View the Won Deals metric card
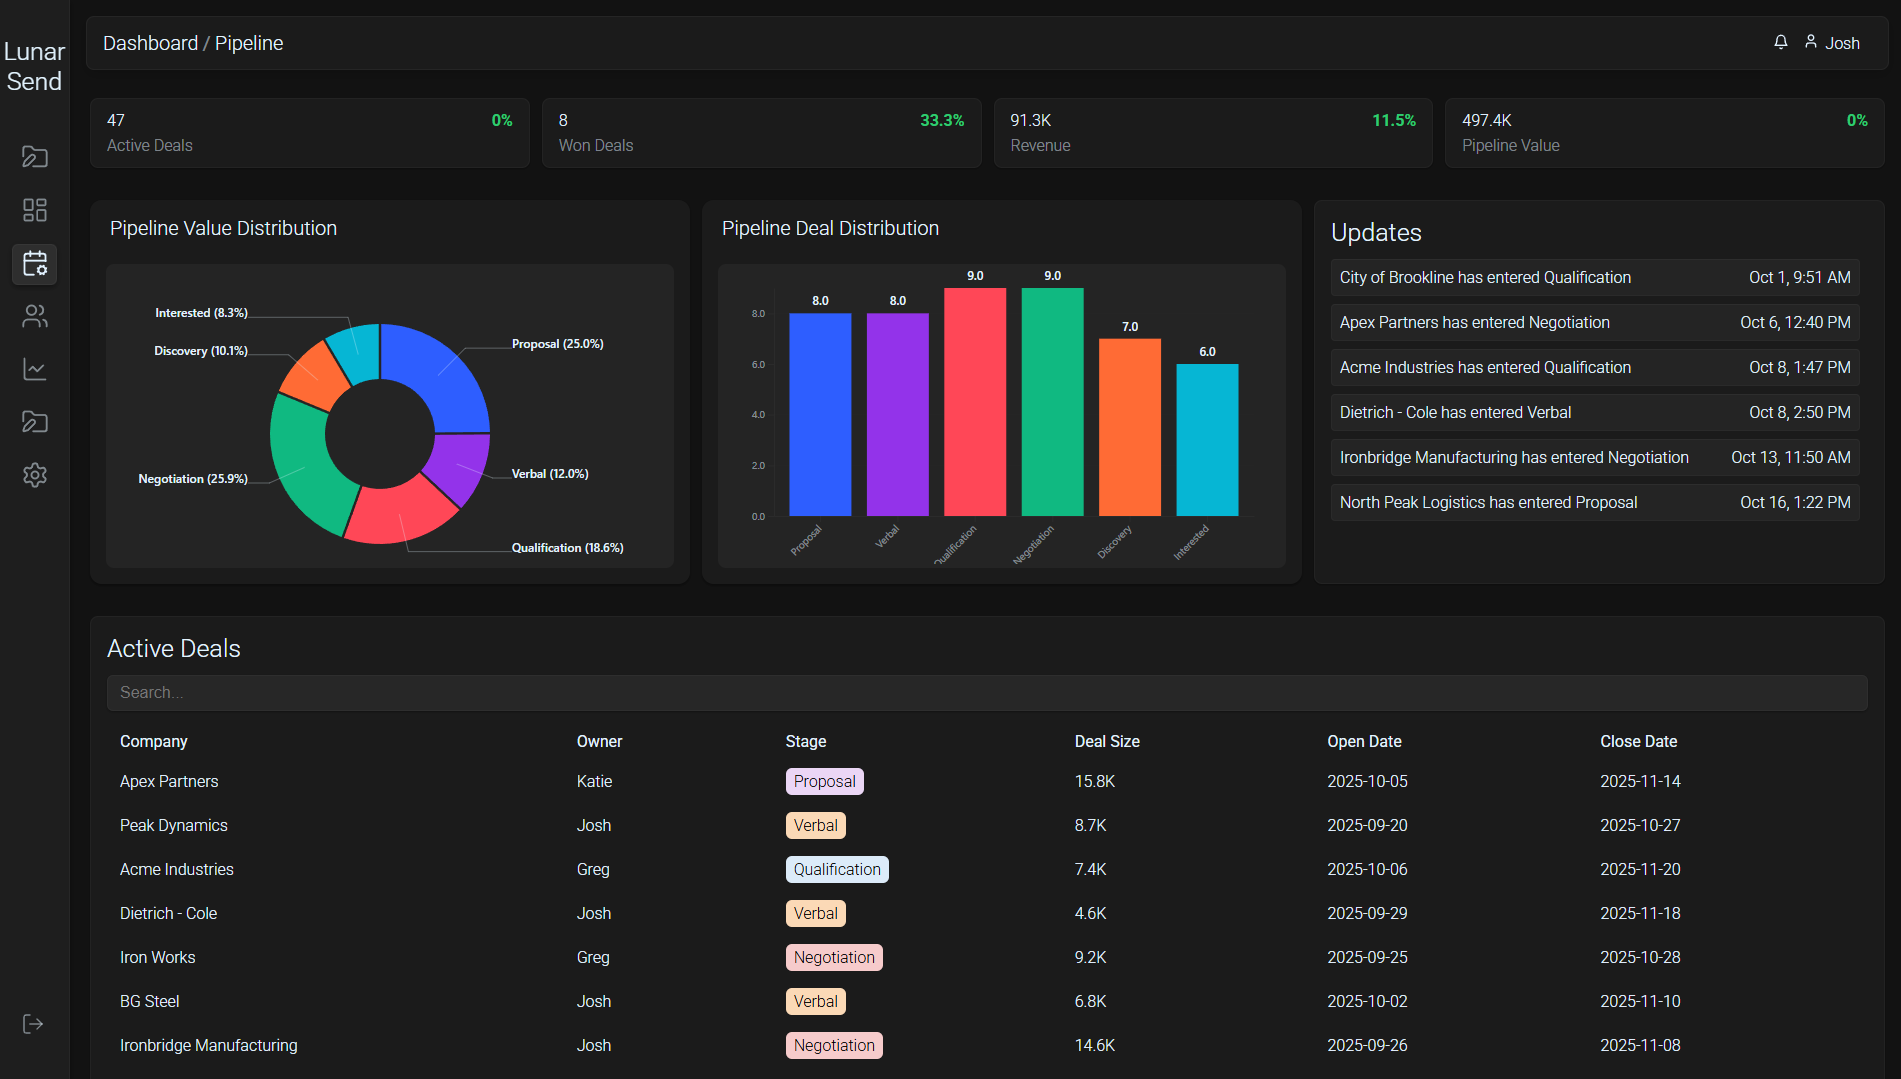The height and width of the screenshot is (1079, 1901). tap(760, 132)
